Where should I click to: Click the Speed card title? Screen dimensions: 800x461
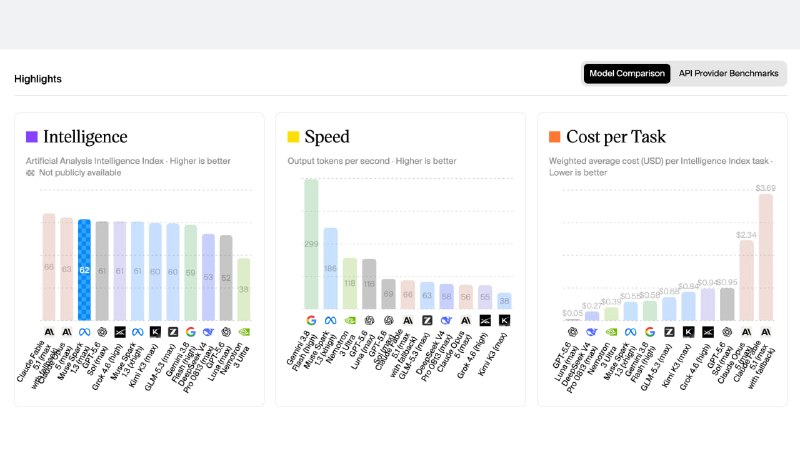pyautogui.click(x=327, y=137)
